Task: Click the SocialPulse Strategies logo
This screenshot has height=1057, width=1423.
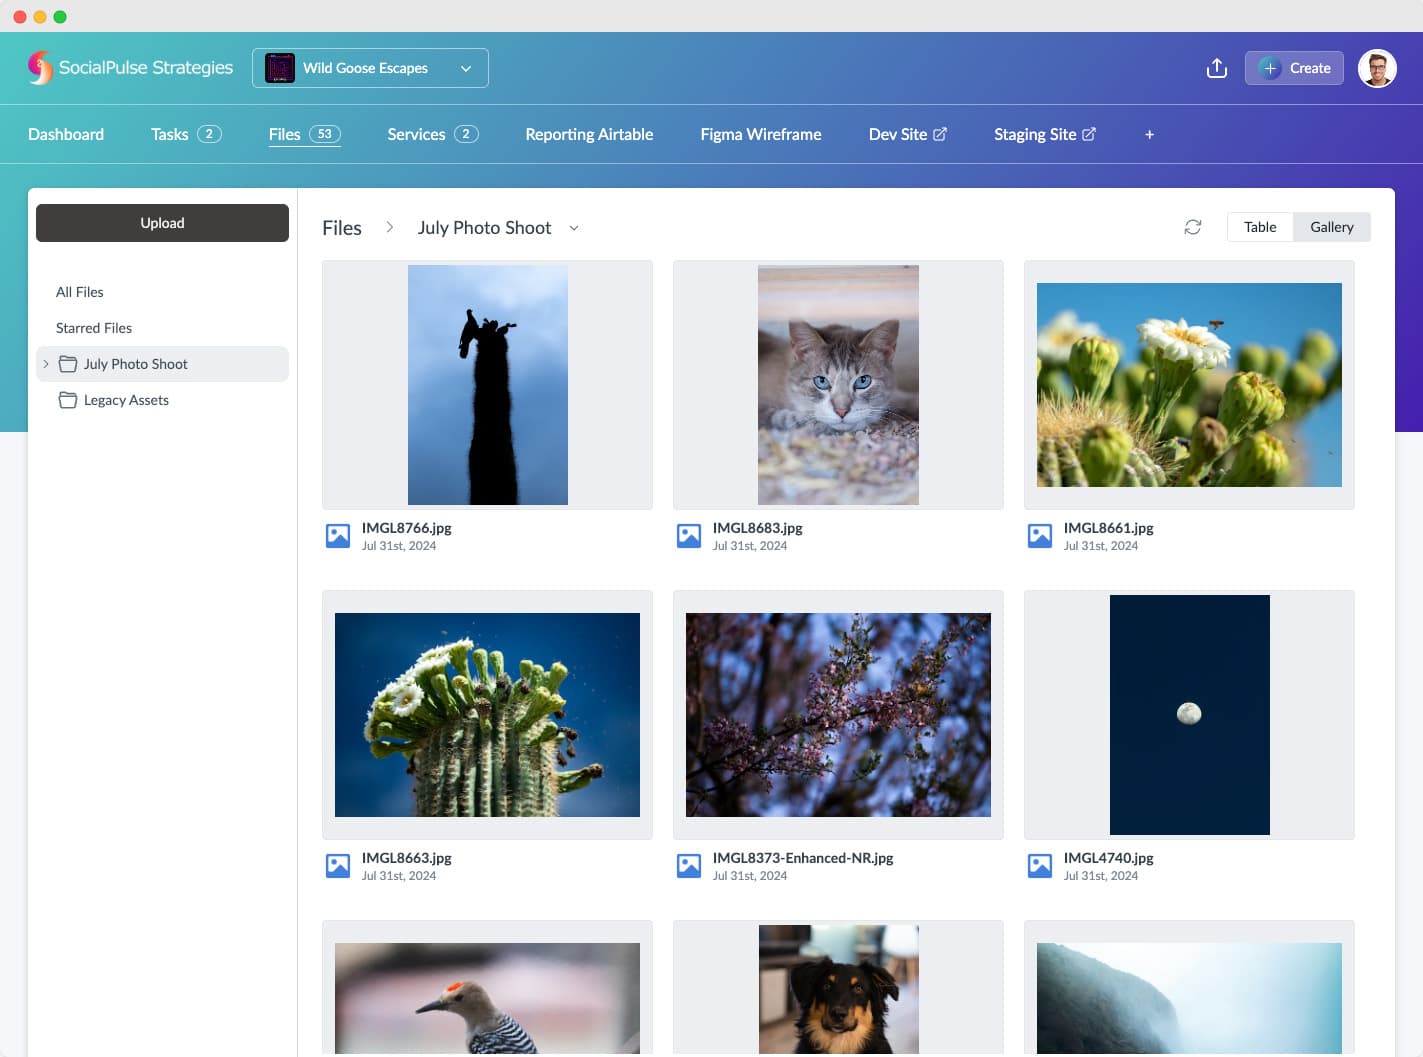Action: [130, 68]
